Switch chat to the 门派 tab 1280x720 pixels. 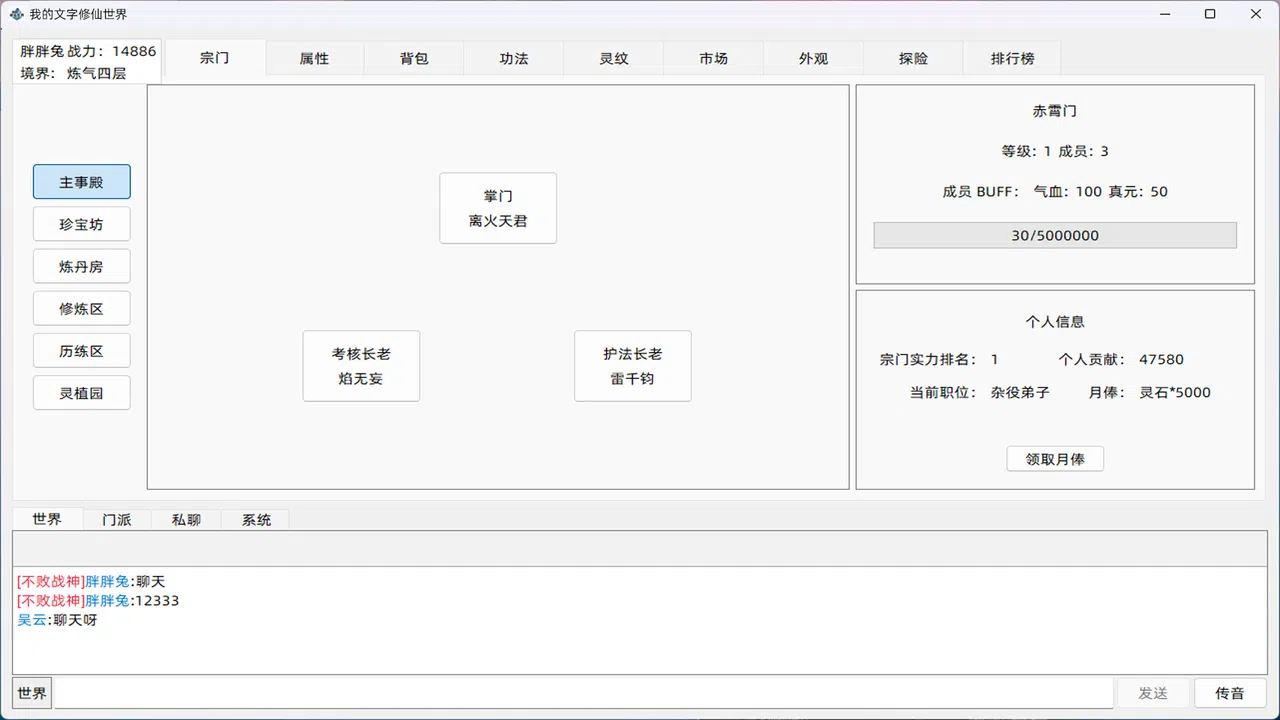117,520
